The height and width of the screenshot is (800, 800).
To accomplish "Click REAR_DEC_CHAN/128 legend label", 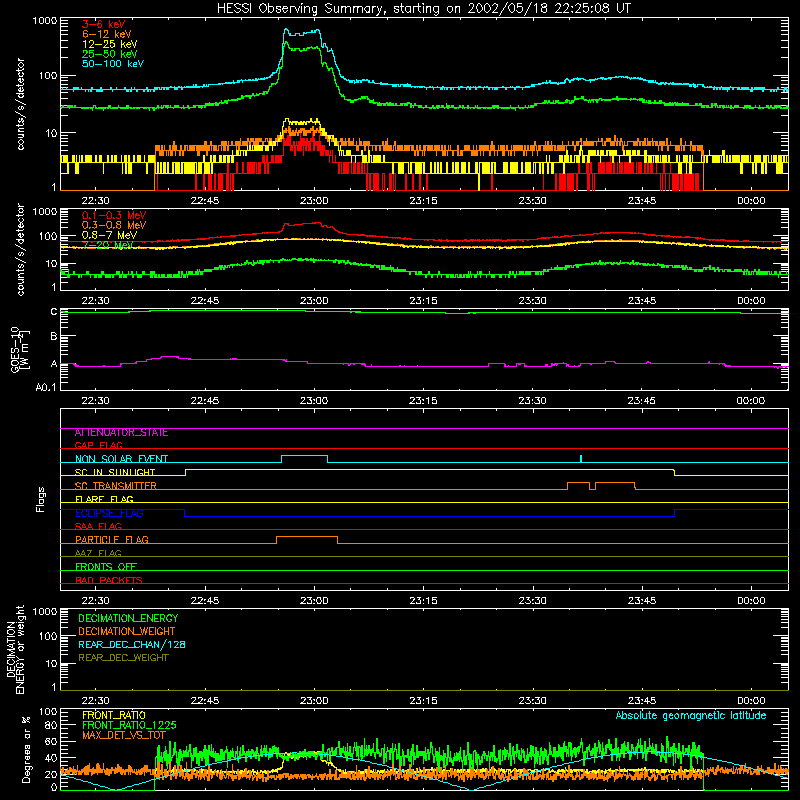I will [x=132, y=645].
